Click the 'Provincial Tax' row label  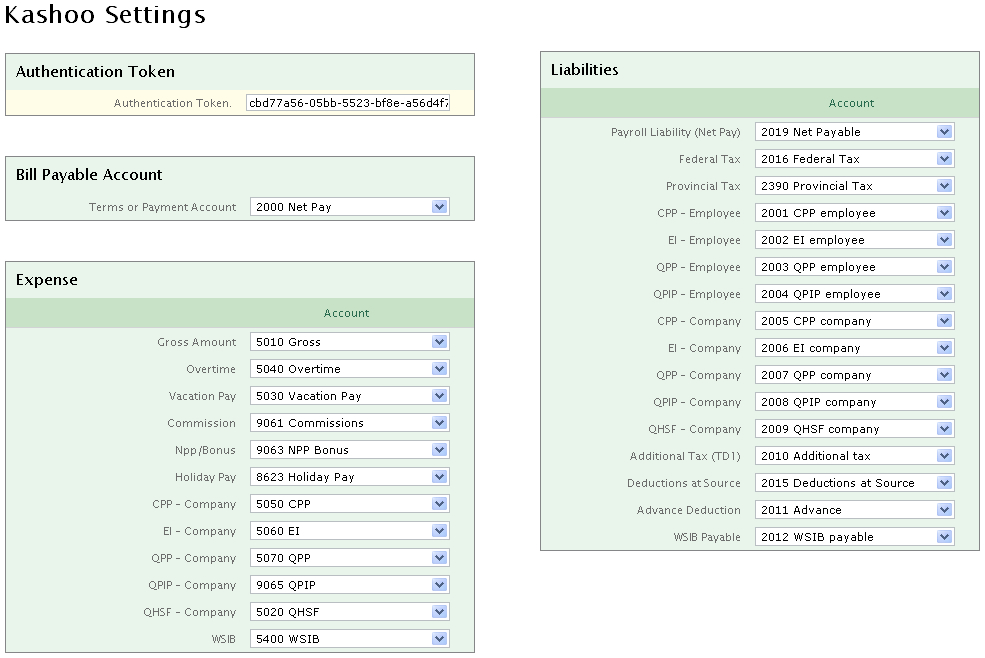[704, 186]
